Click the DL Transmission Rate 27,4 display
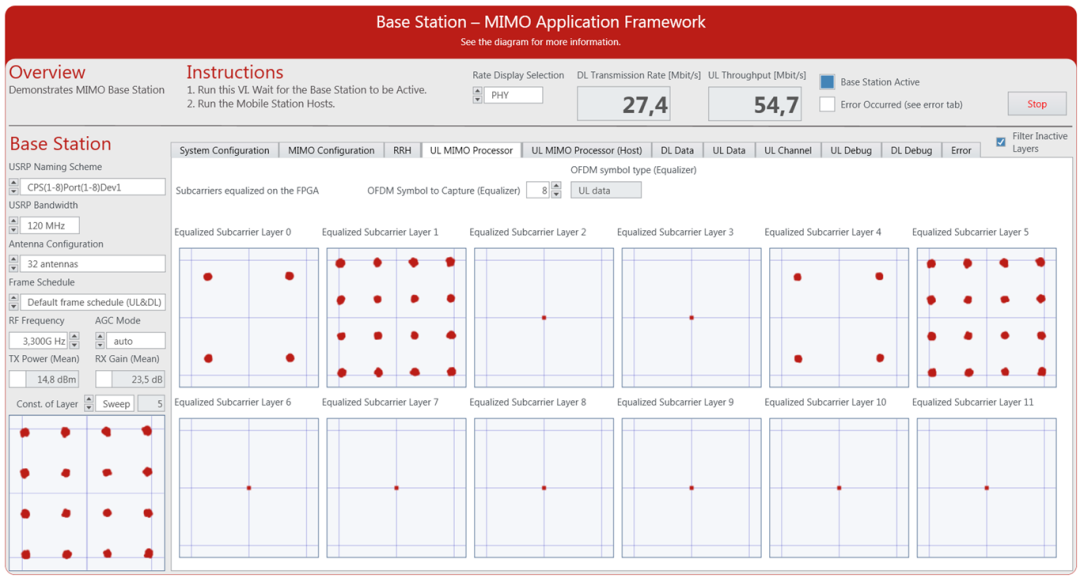This screenshot has width=1080, height=578. [x=624, y=104]
